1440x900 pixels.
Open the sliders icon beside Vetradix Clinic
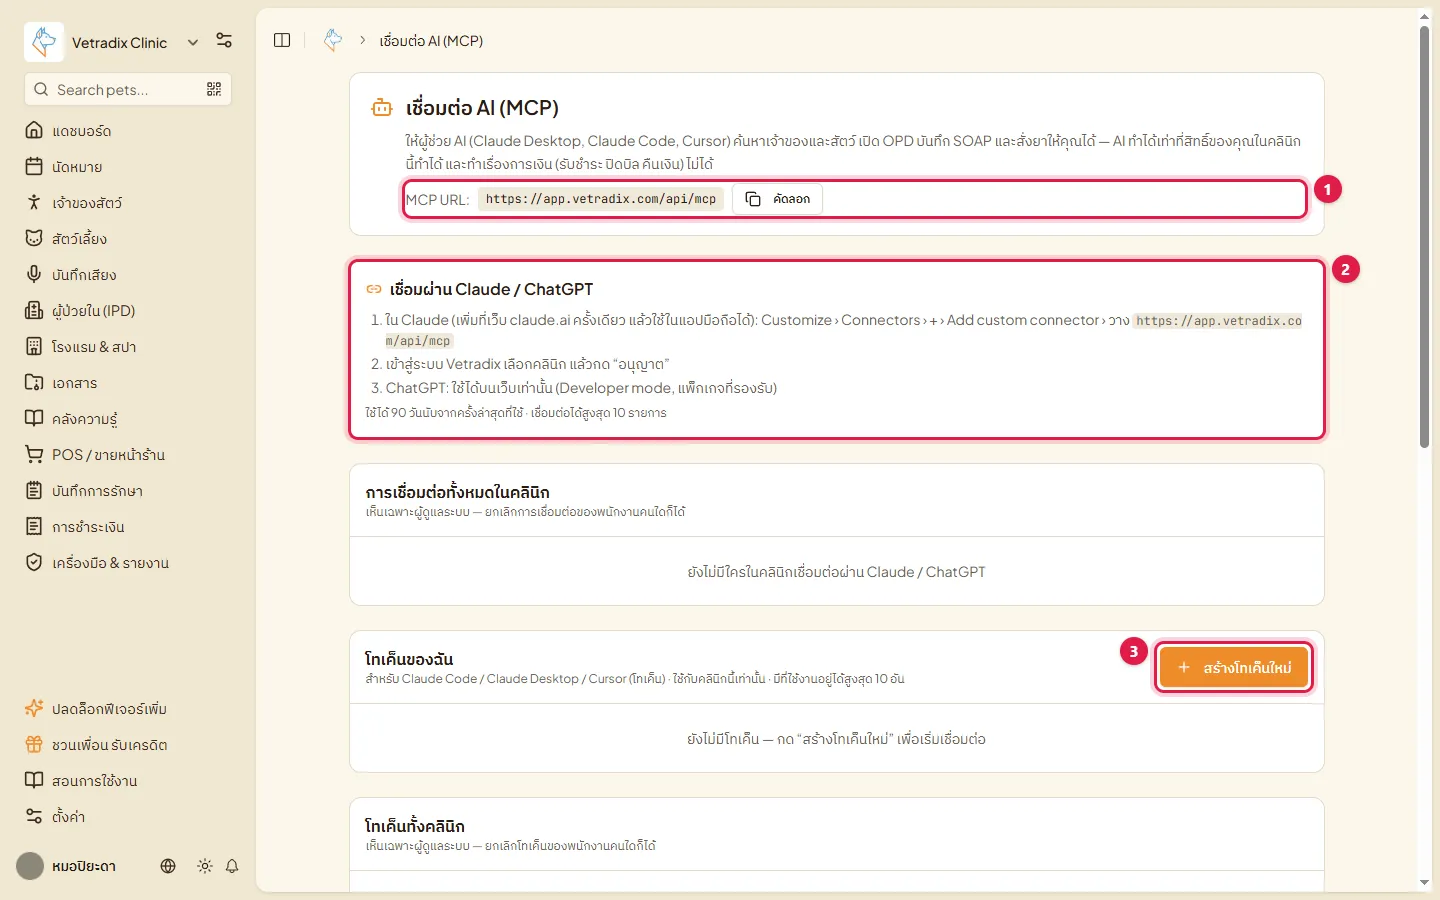(224, 41)
